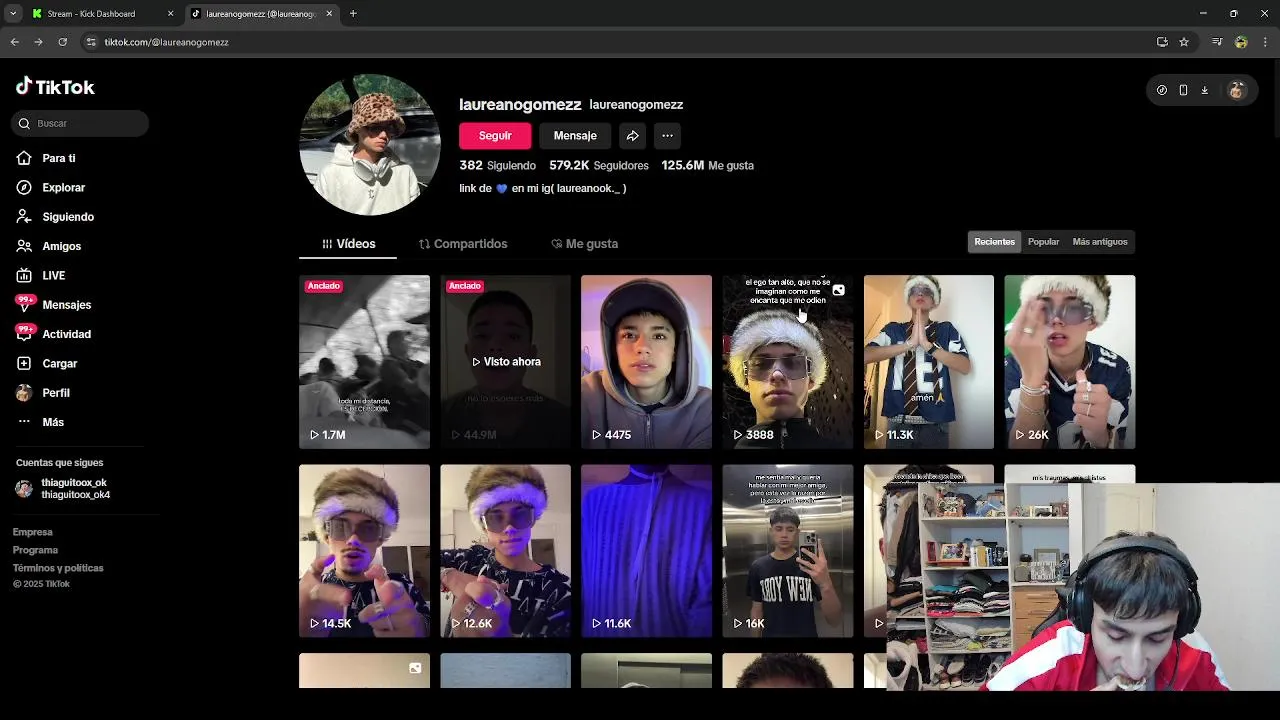1280x720 pixels.
Task: Open the three-dot profile options menu
Action: (667, 136)
